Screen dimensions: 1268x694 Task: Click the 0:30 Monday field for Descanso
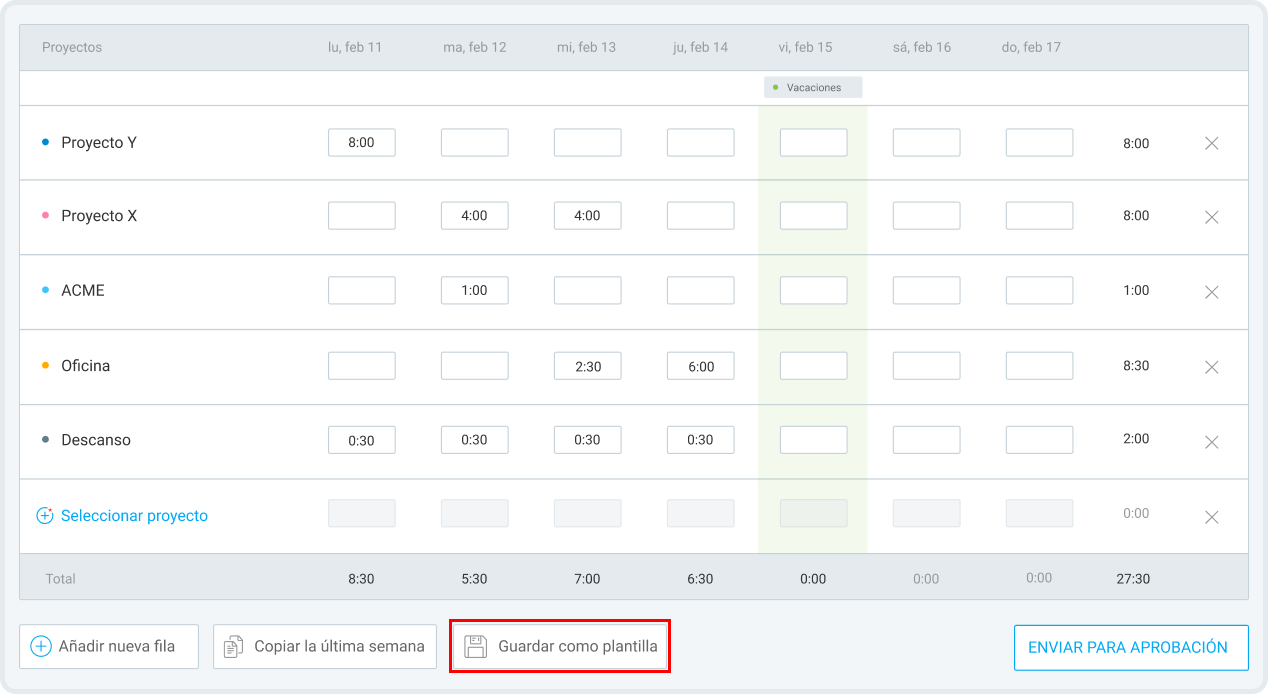point(361,440)
